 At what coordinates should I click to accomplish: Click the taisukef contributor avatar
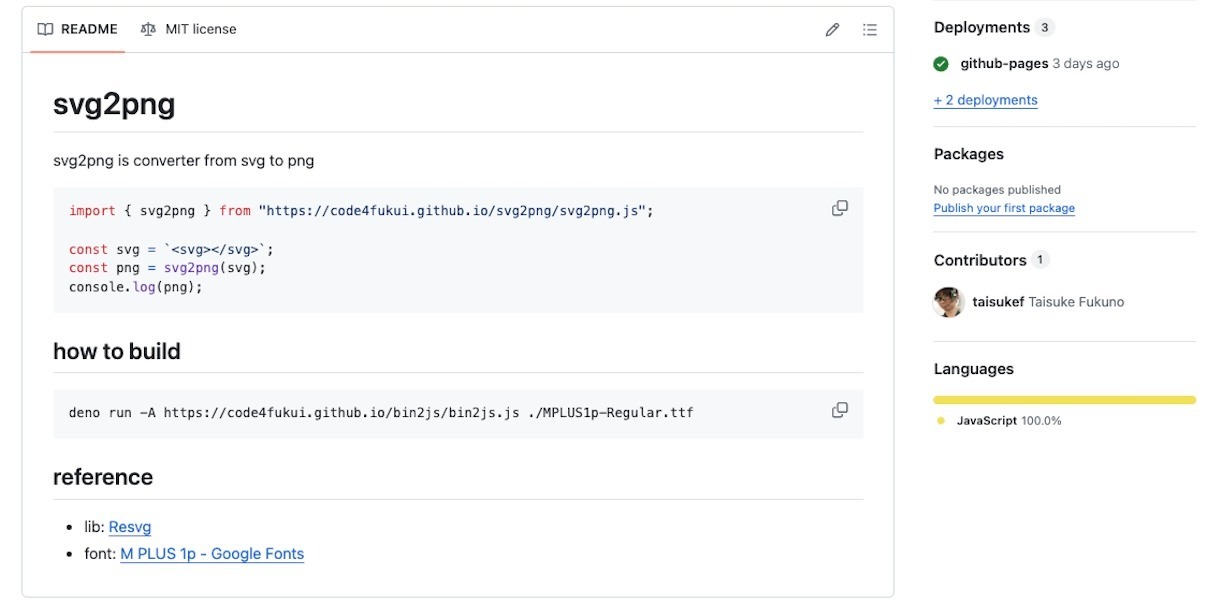[x=948, y=302]
